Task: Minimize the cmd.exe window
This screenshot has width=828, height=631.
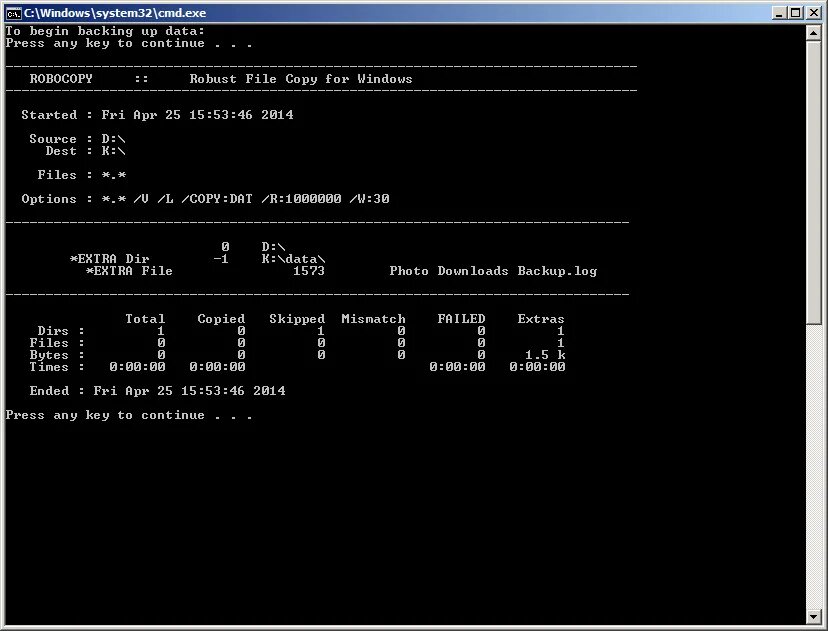Action: (779, 13)
